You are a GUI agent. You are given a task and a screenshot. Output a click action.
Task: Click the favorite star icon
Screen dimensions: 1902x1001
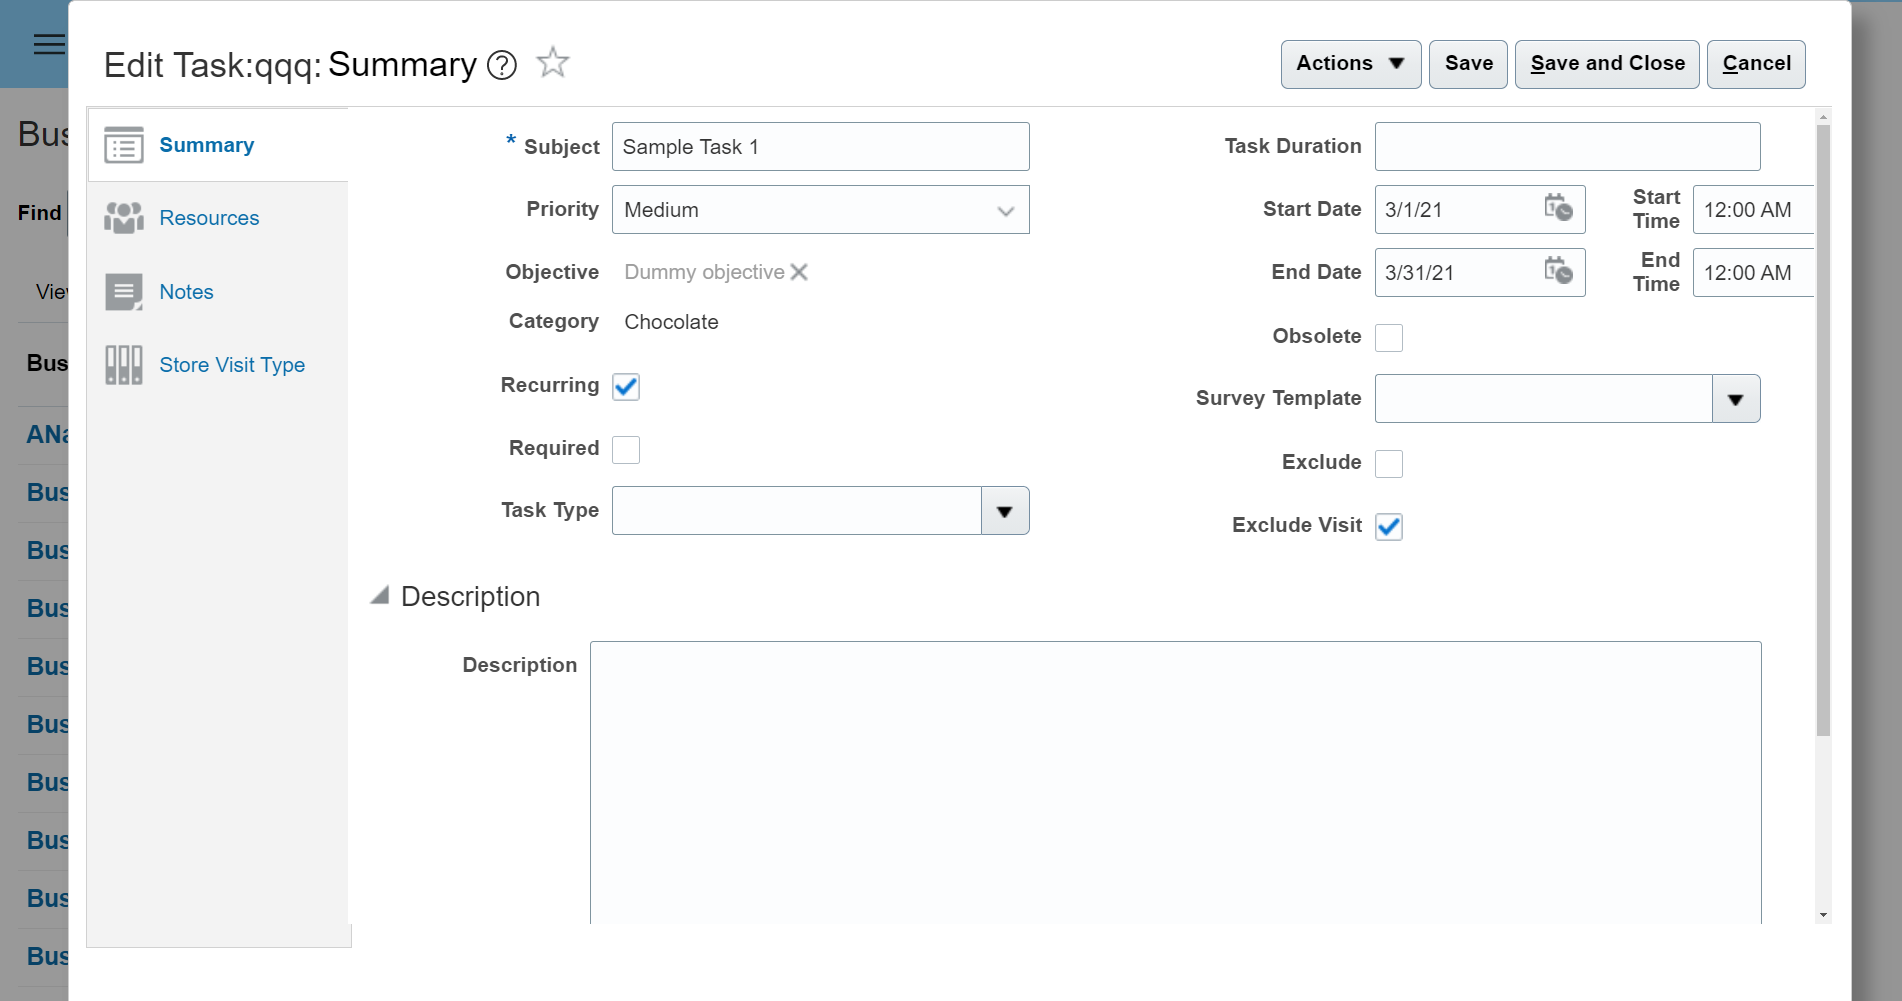pyautogui.click(x=553, y=63)
